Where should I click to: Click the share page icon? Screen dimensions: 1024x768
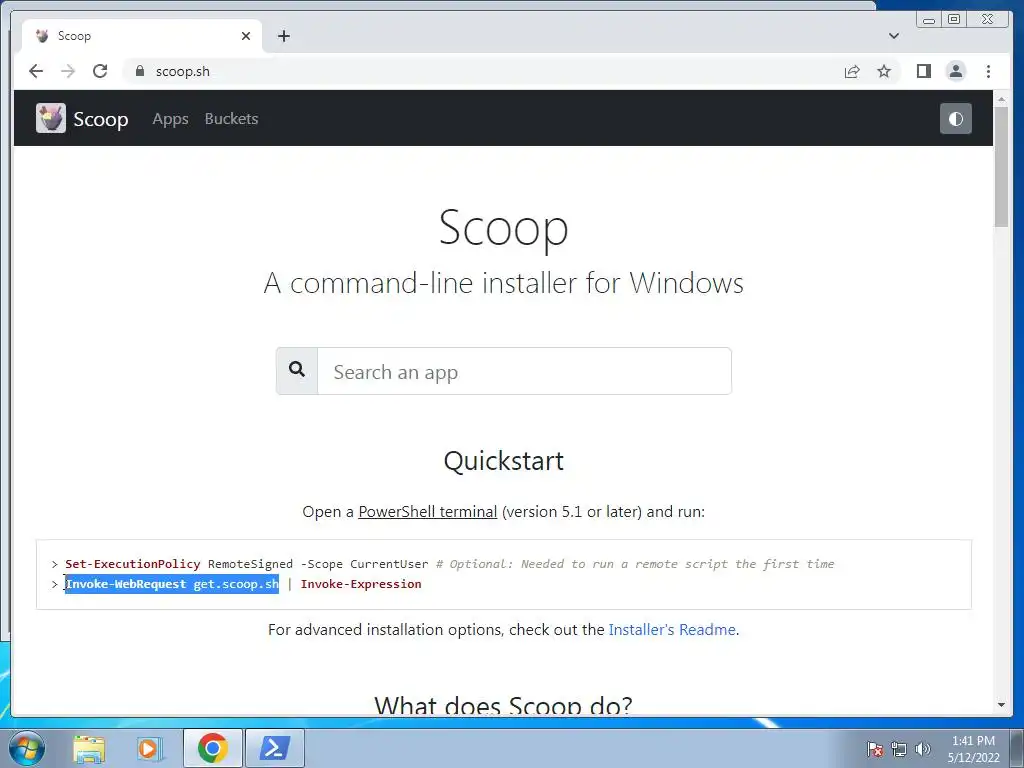pos(852,71)
